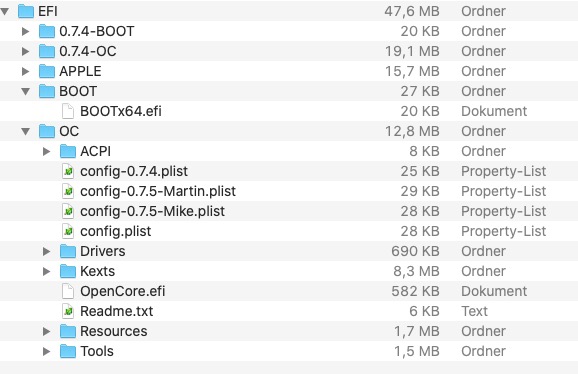Screen dimensions: 578x374
Task: Expand the ACPI folder arrow
Action: (x=46, y=151)
